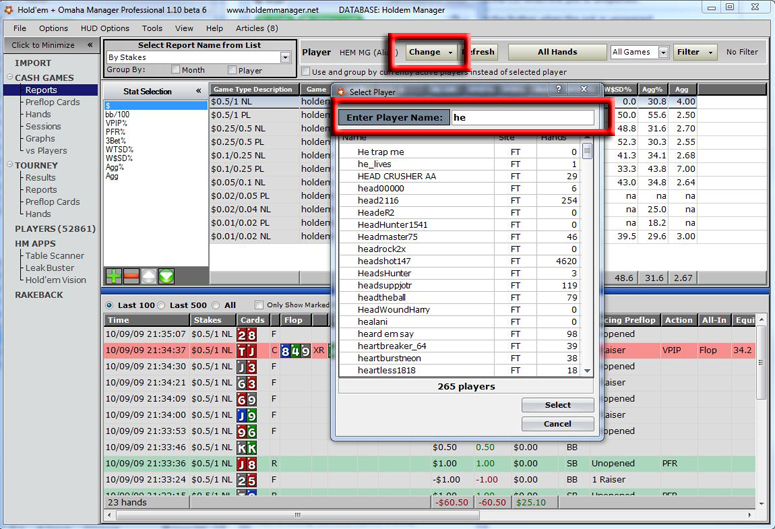The height and width of the screenshot is (529, 775).
Task: Select the Last 500 radio button
Action: coord(161,305)
